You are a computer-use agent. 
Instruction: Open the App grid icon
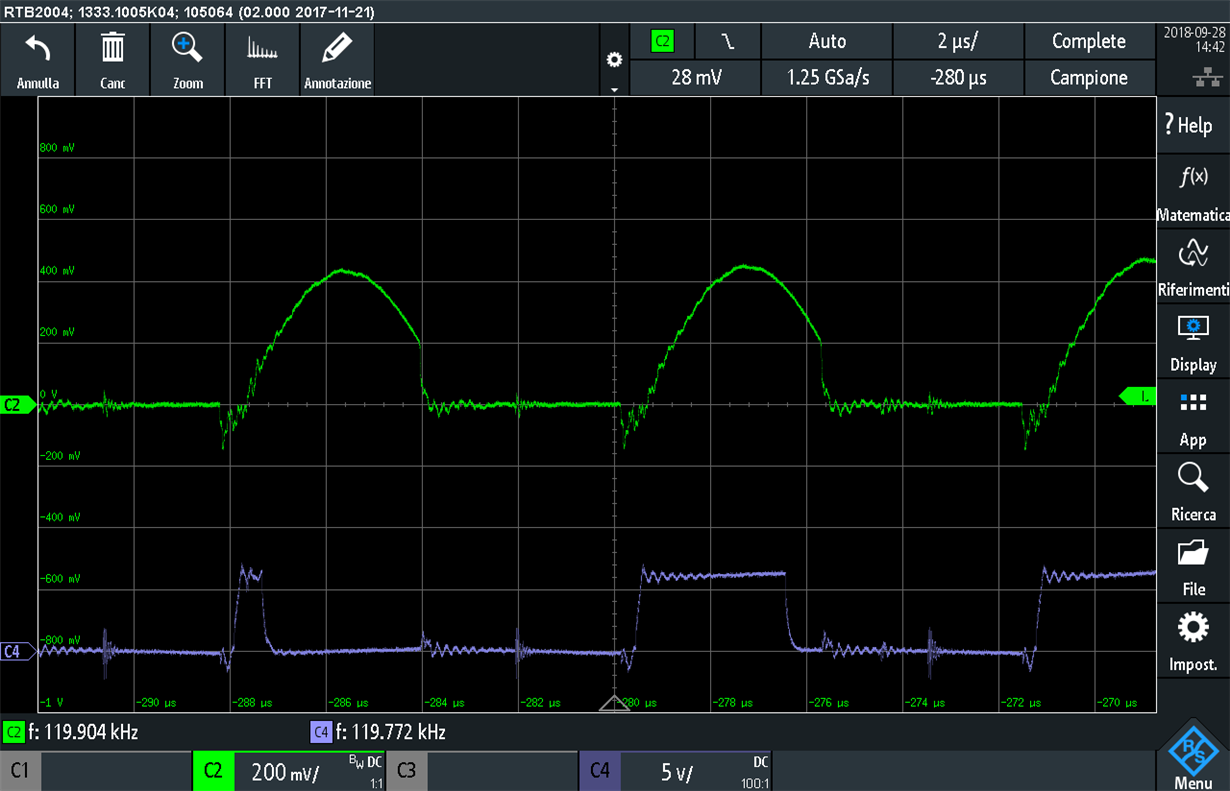point(1193,402)
